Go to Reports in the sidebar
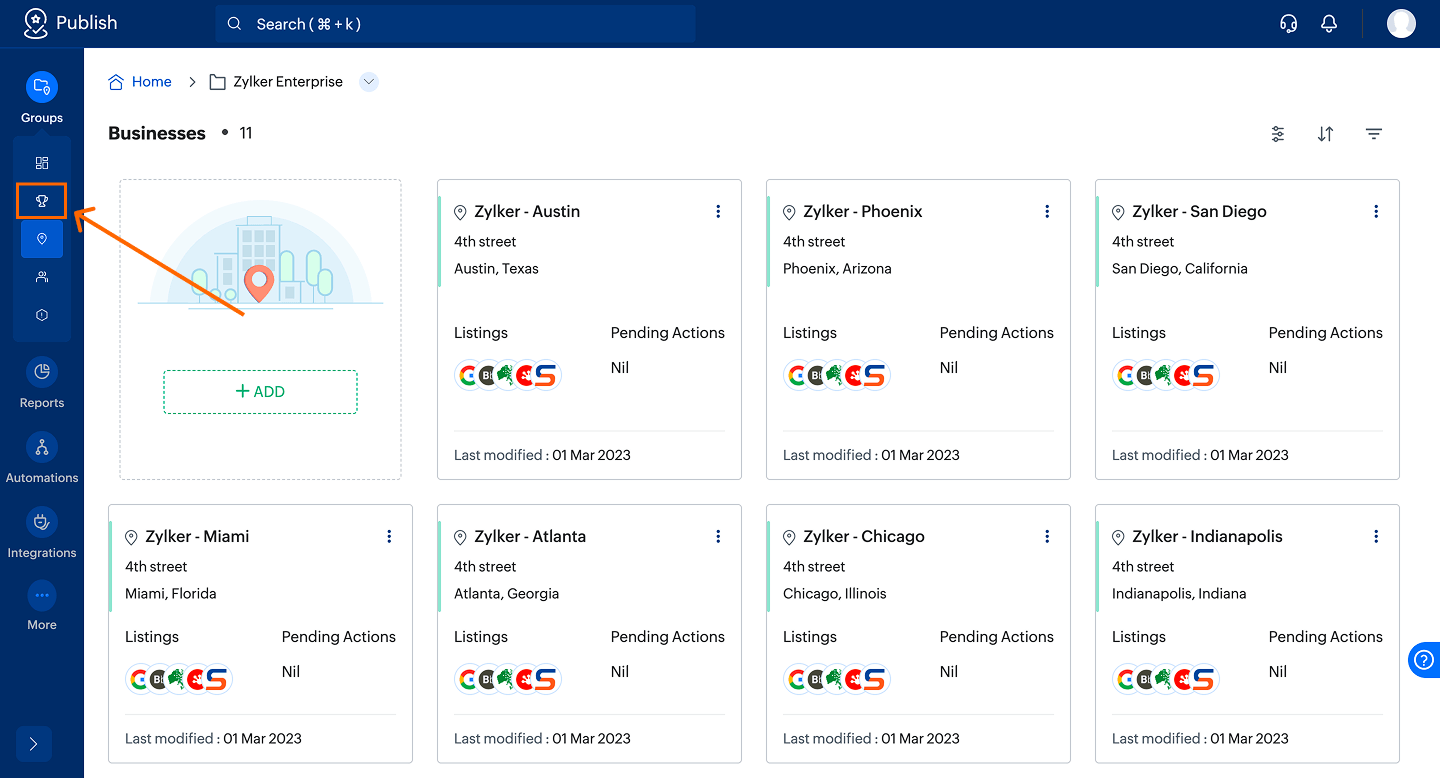Screen dimensions: 1440x778 point(42,383)
